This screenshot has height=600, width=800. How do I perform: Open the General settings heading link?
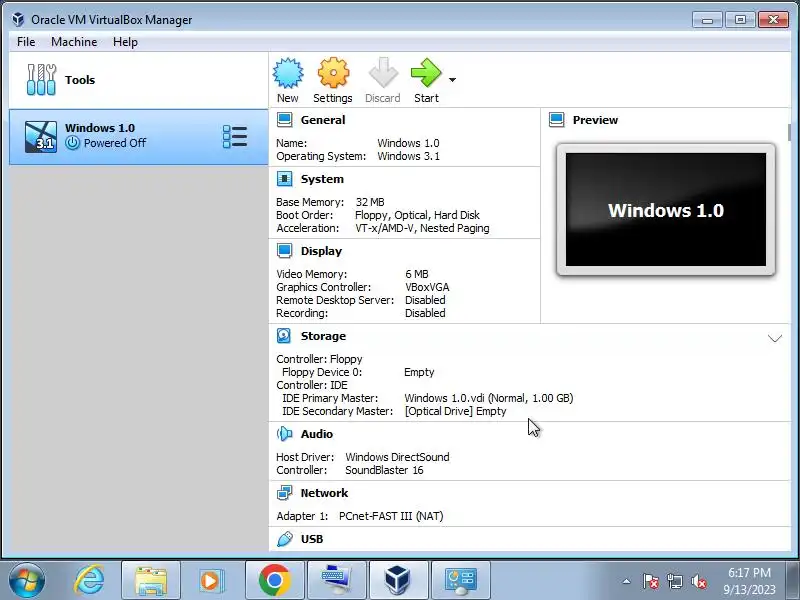[323, 120]
